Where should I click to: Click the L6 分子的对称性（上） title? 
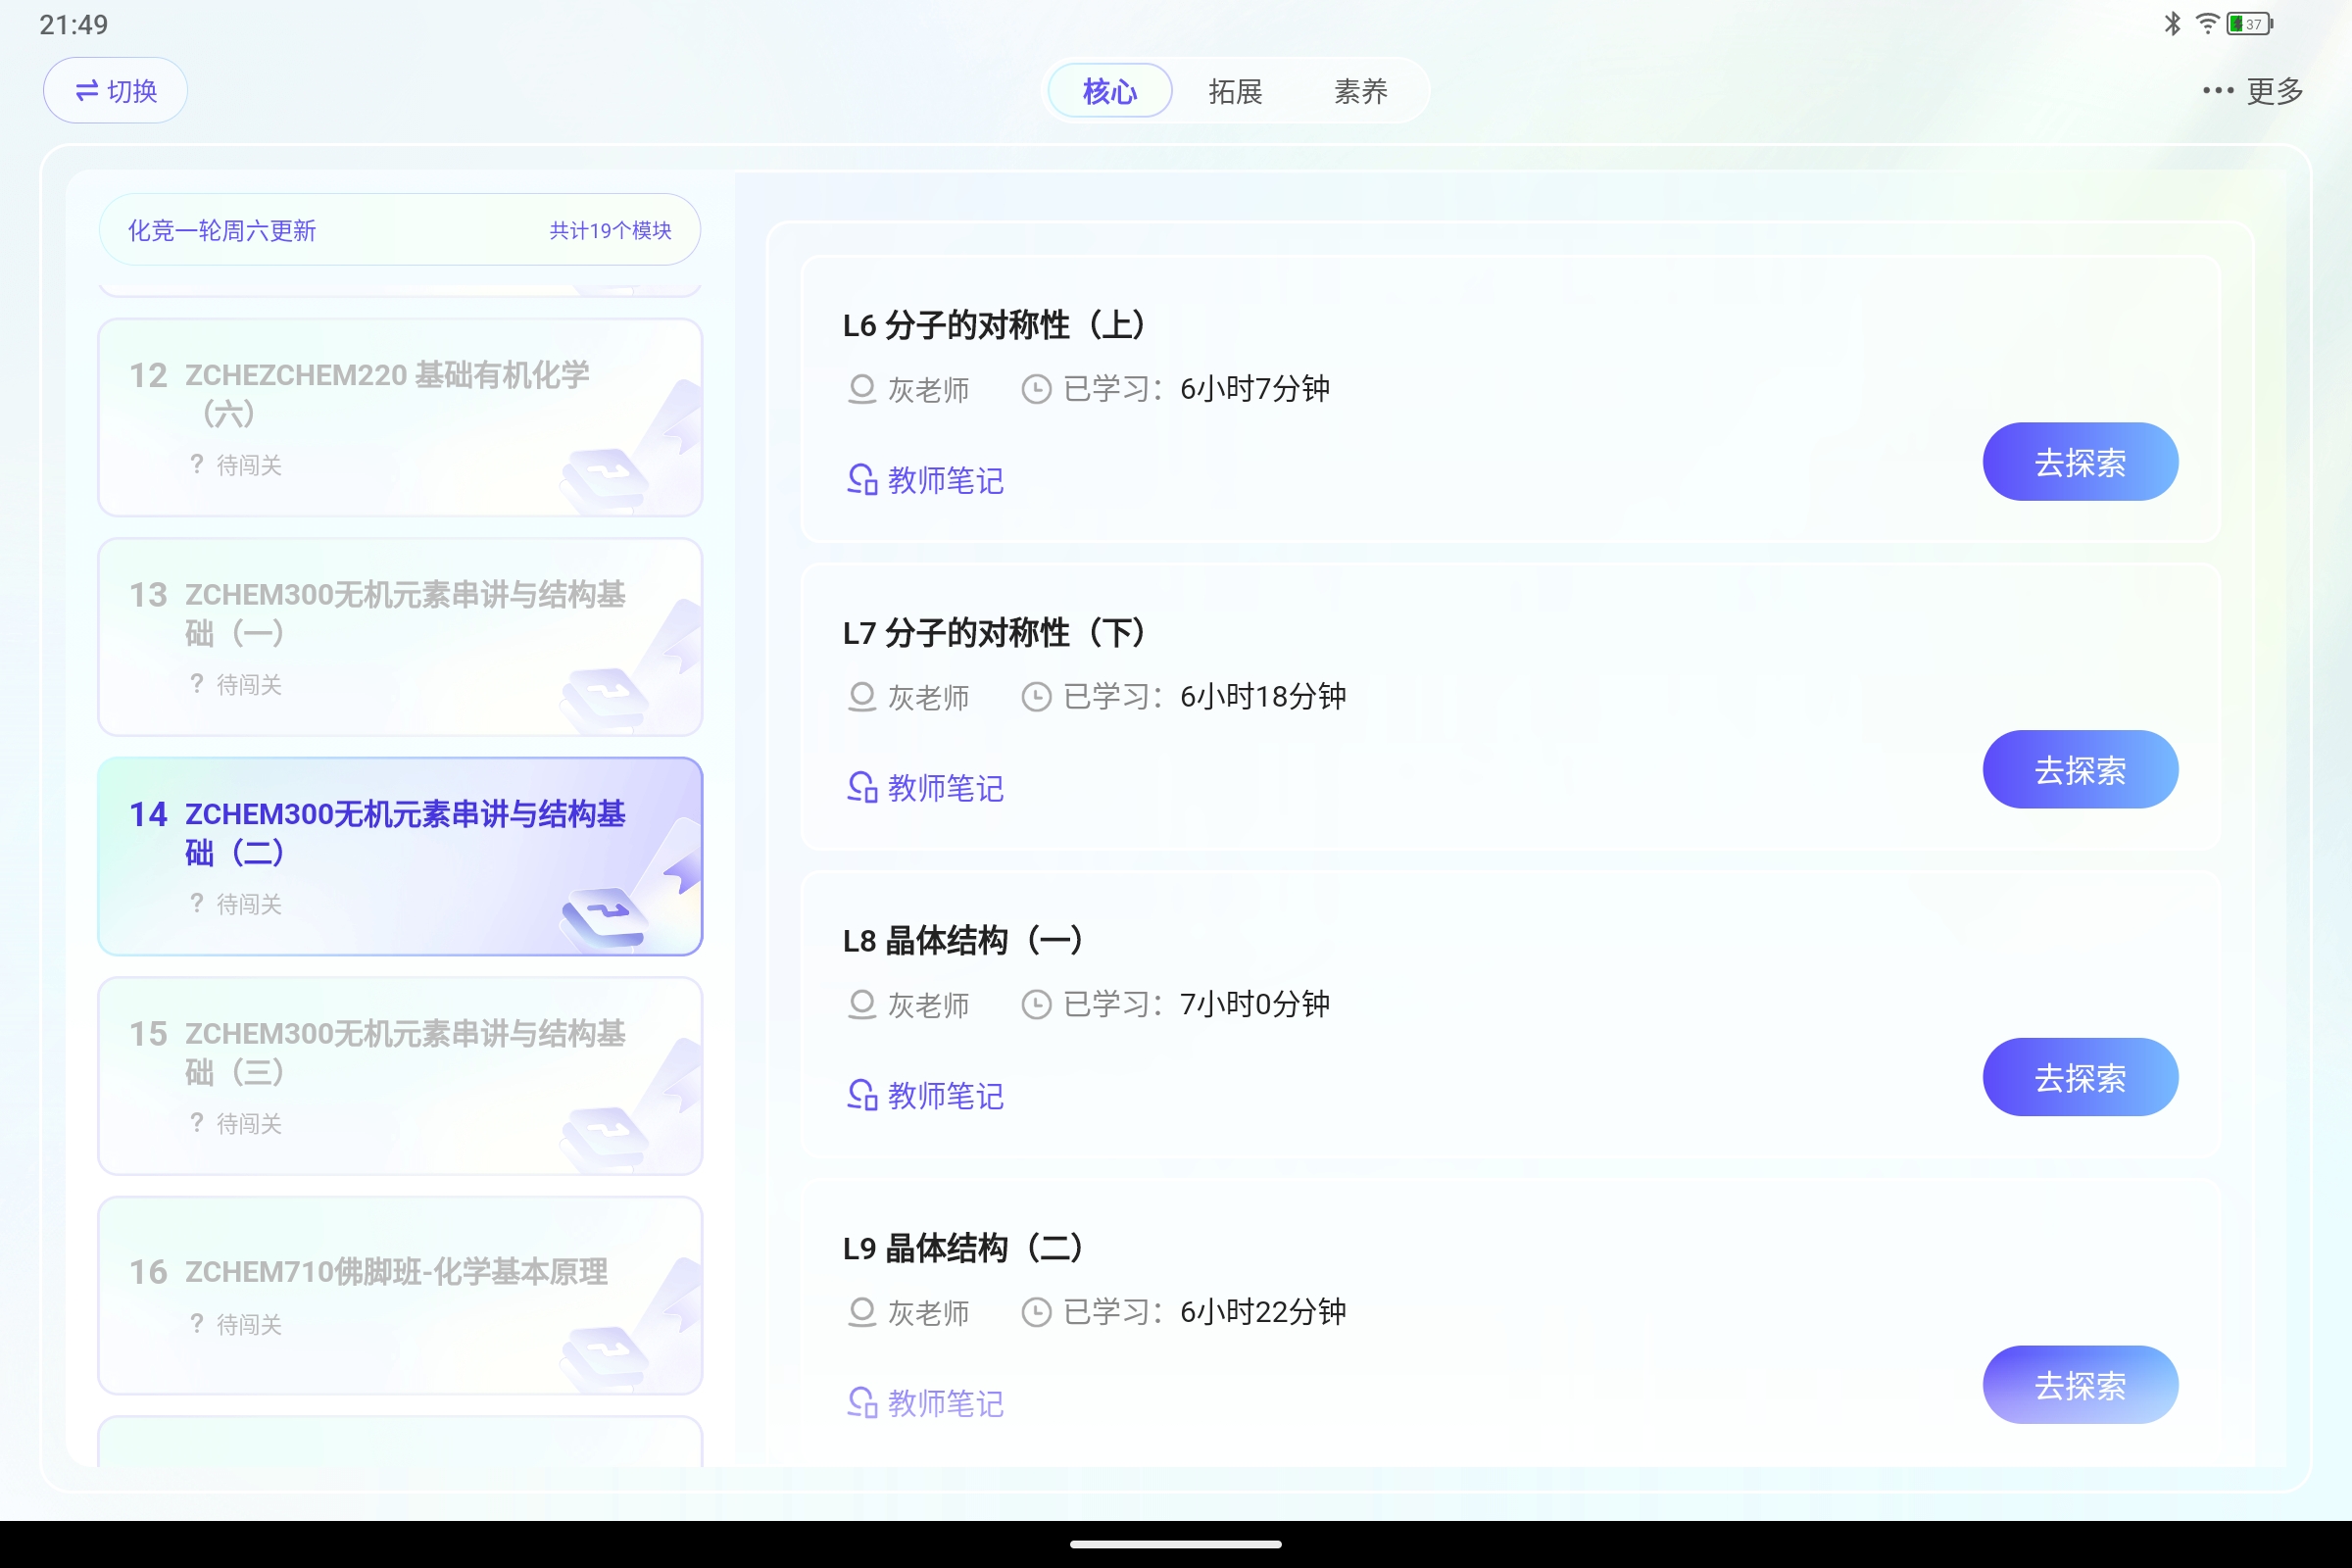coord(993,325)
